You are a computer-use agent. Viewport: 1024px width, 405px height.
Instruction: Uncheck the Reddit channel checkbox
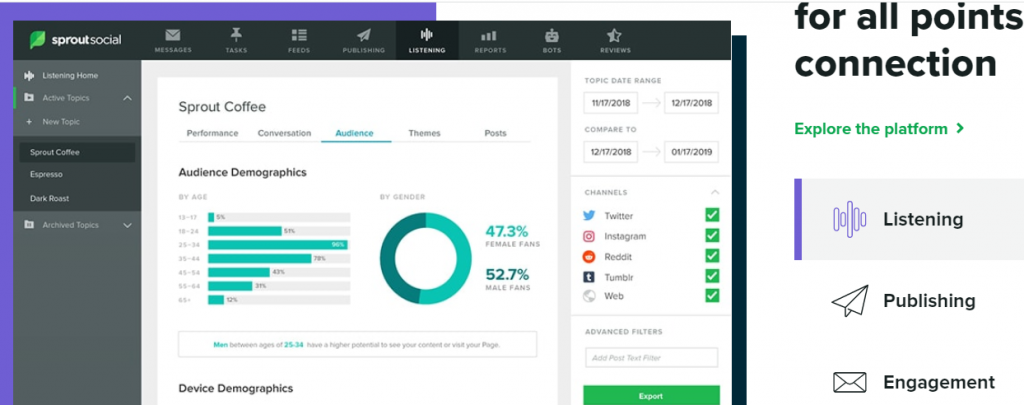(x=712, y=255)
